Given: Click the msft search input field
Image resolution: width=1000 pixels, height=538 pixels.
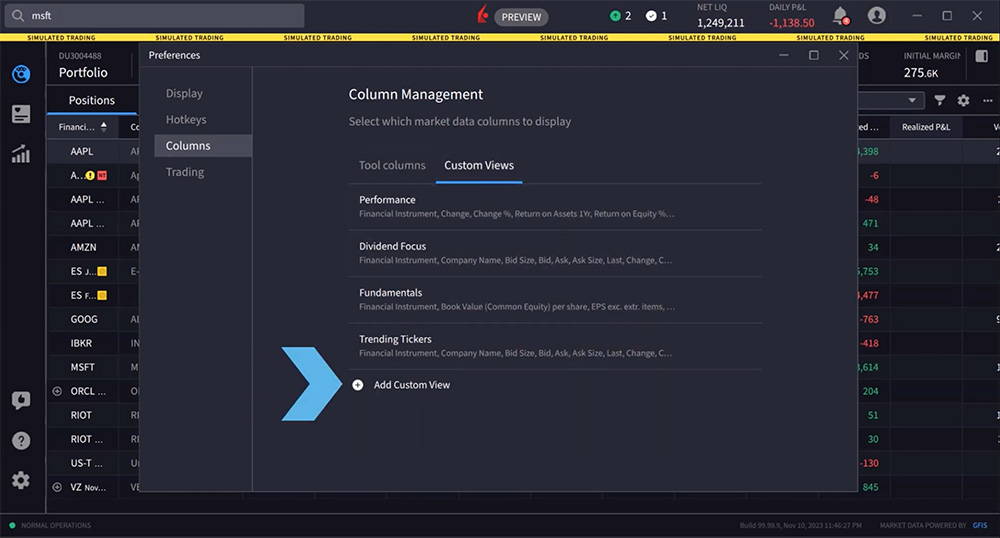Looking at the screenshot, I should 160,16.
